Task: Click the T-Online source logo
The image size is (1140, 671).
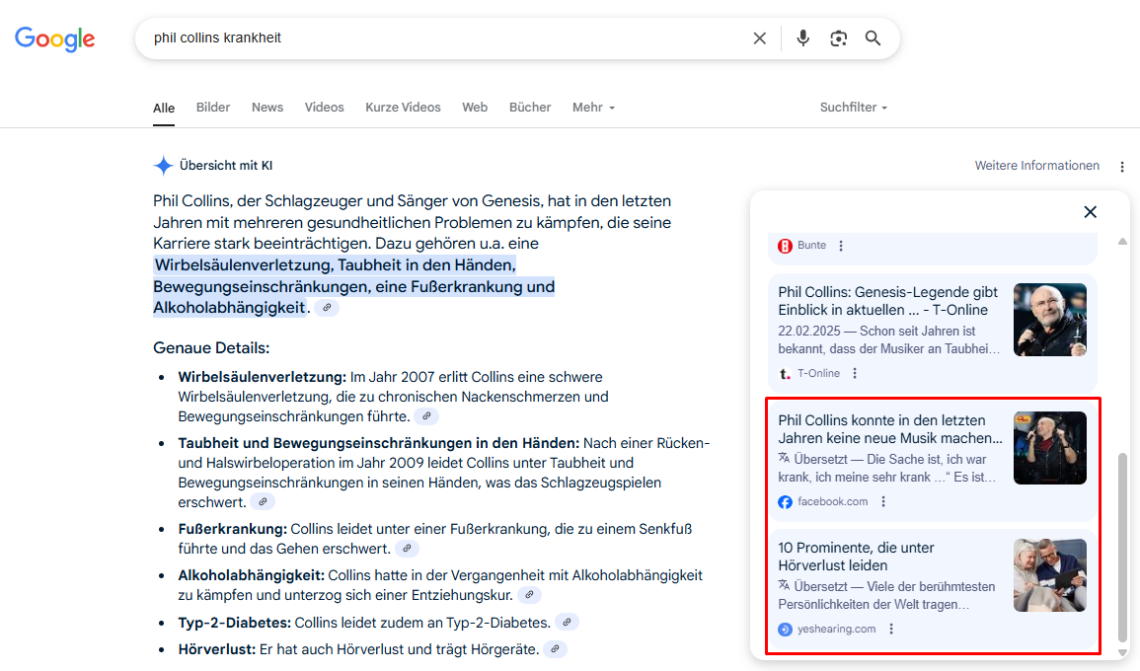Action: tap(785, 374)
